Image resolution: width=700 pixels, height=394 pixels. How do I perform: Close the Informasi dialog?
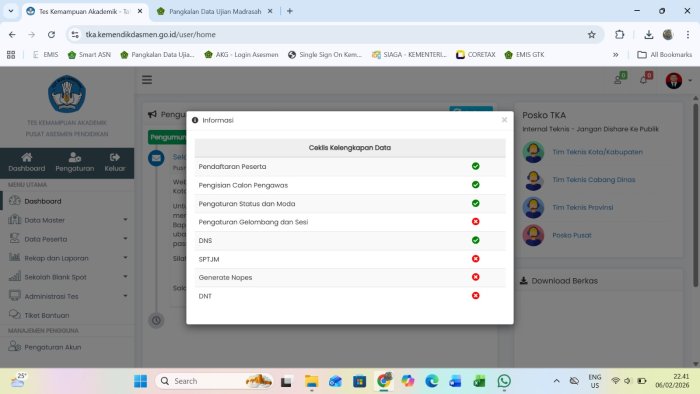(x=504, y=120)
